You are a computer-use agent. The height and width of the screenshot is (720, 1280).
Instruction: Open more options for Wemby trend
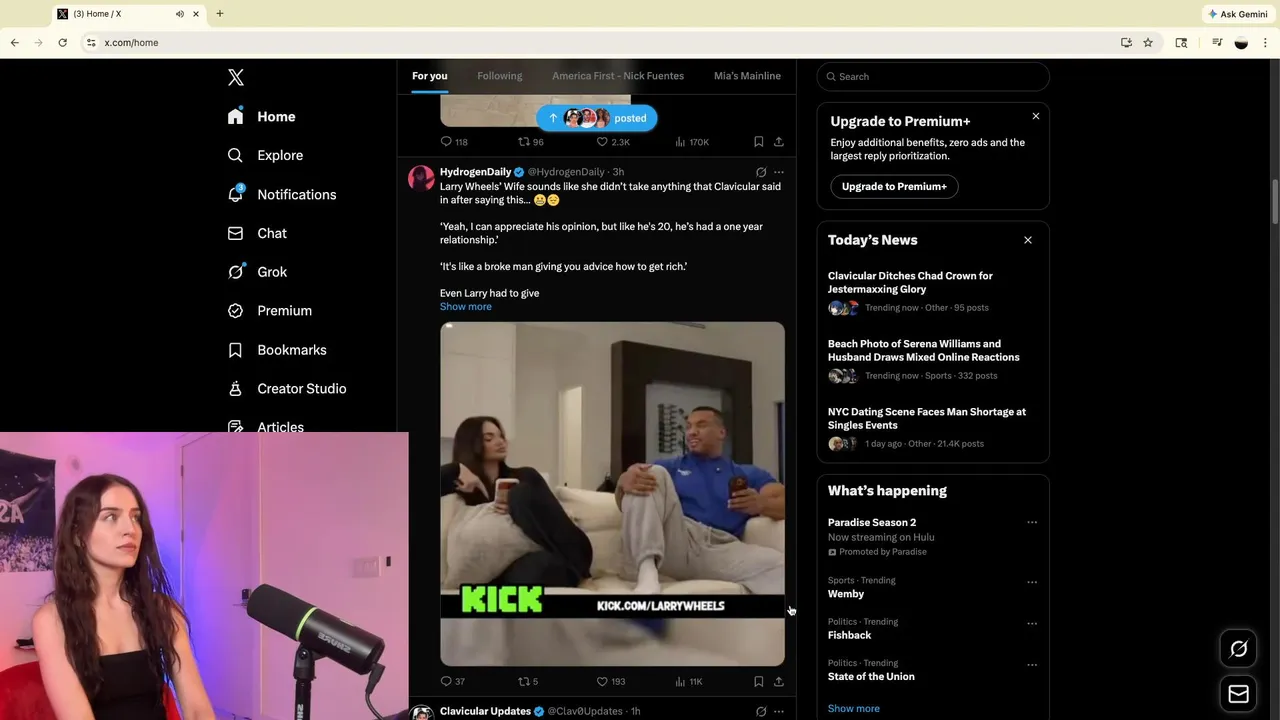click(1032, 581)
